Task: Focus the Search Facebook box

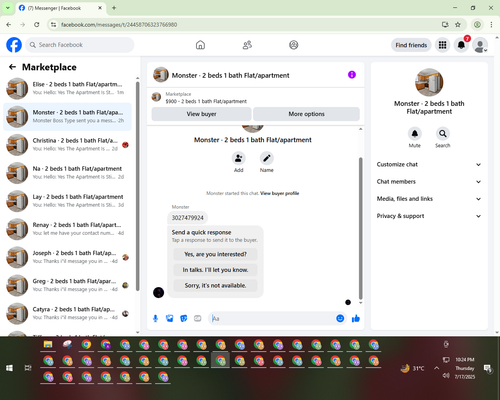Action: coord(80,45)
